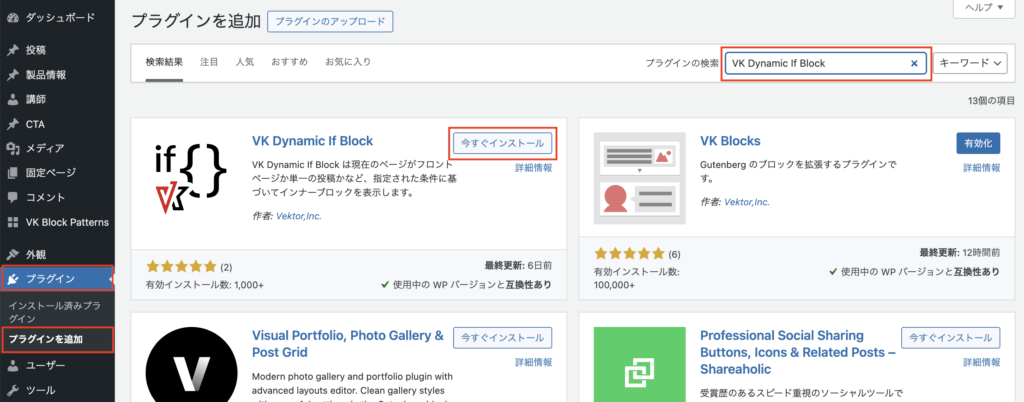The width and height of the screenshot is (1024, 402).
Task: Switch to the おすすめ tab
Action: pos(290,63)
